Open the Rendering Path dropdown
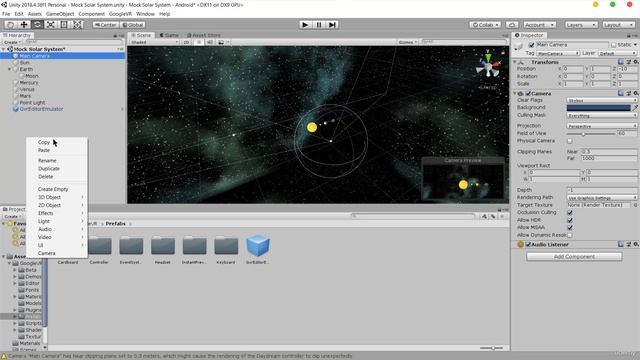Viewport: 640px width, 360px height. coord(602,198)
